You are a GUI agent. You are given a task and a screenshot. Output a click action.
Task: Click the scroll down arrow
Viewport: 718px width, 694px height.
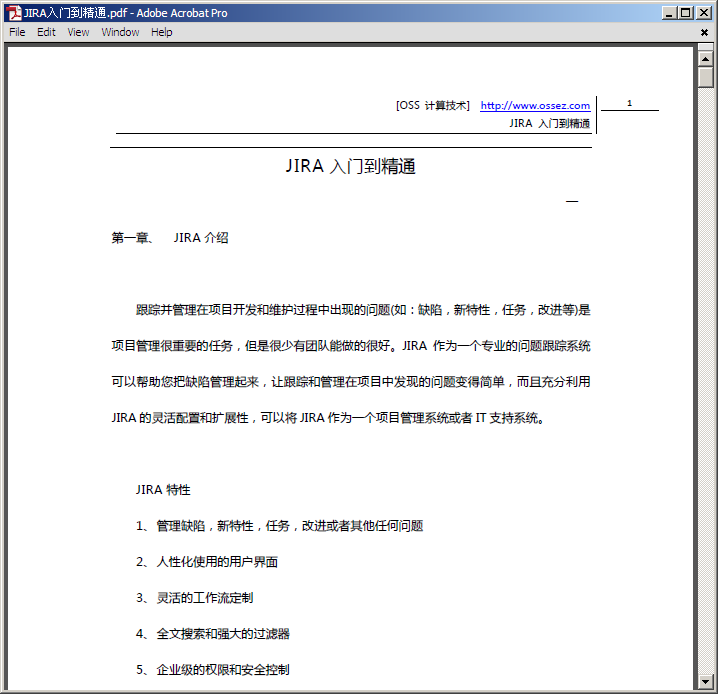pos(705,682)
